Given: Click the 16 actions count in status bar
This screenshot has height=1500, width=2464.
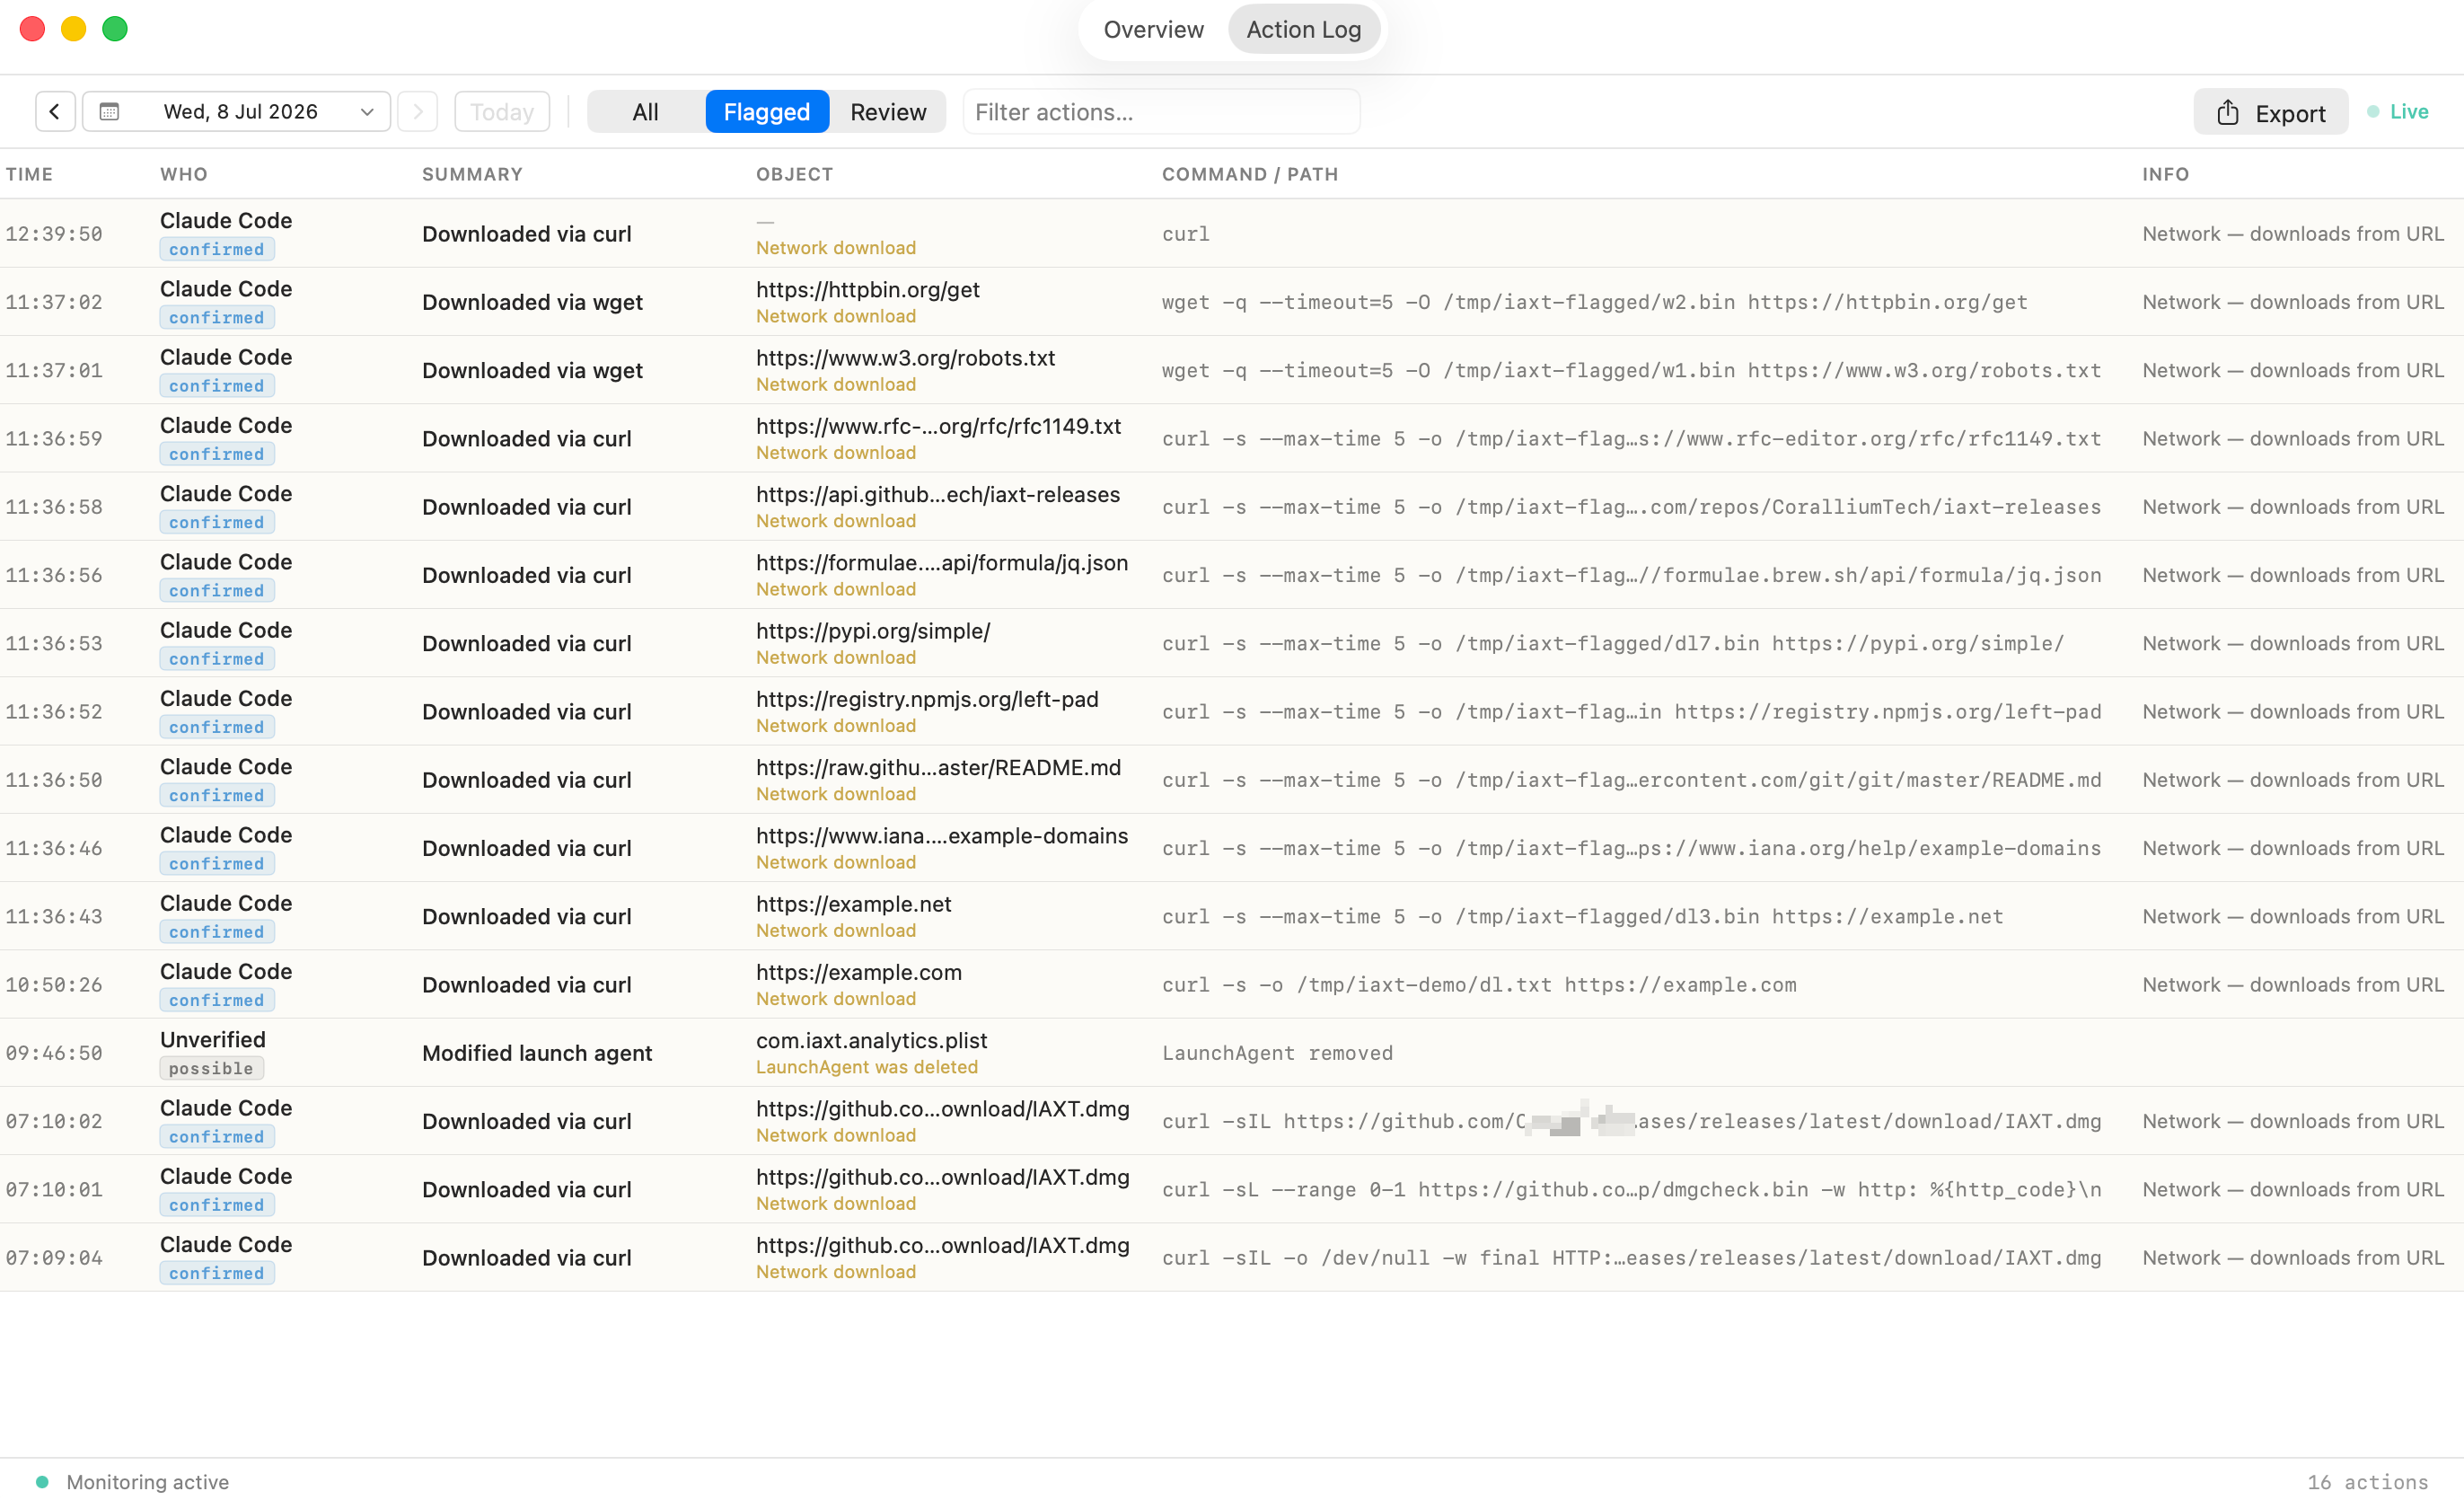Looking at the screenshot, I should (2367, 1482).
